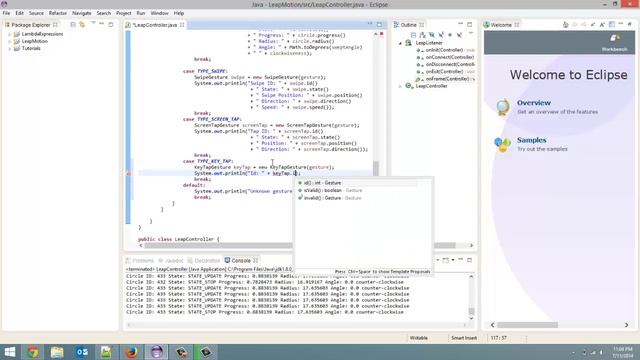Open Outlook from the taskbar
This screenshot has height=360, width=640.
pyautogui.click(x=82, y=352)
